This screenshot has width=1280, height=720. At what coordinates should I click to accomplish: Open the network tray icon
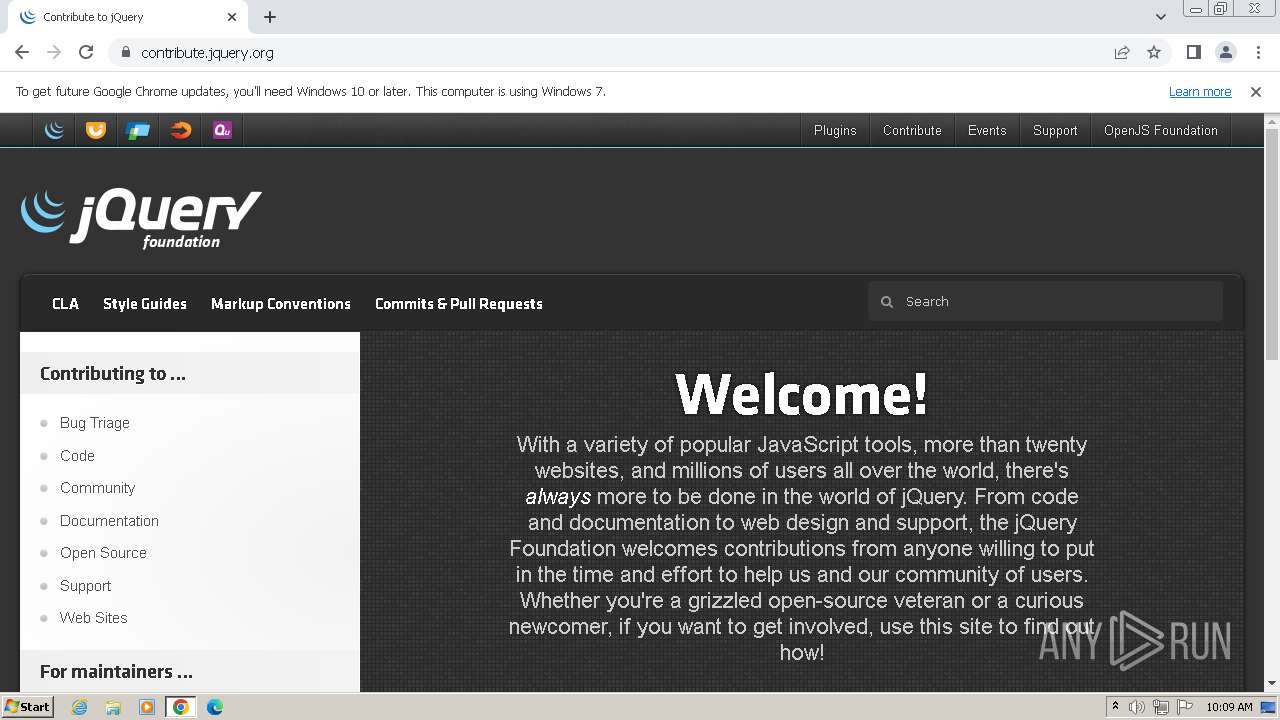click(x=1161, y=707)
